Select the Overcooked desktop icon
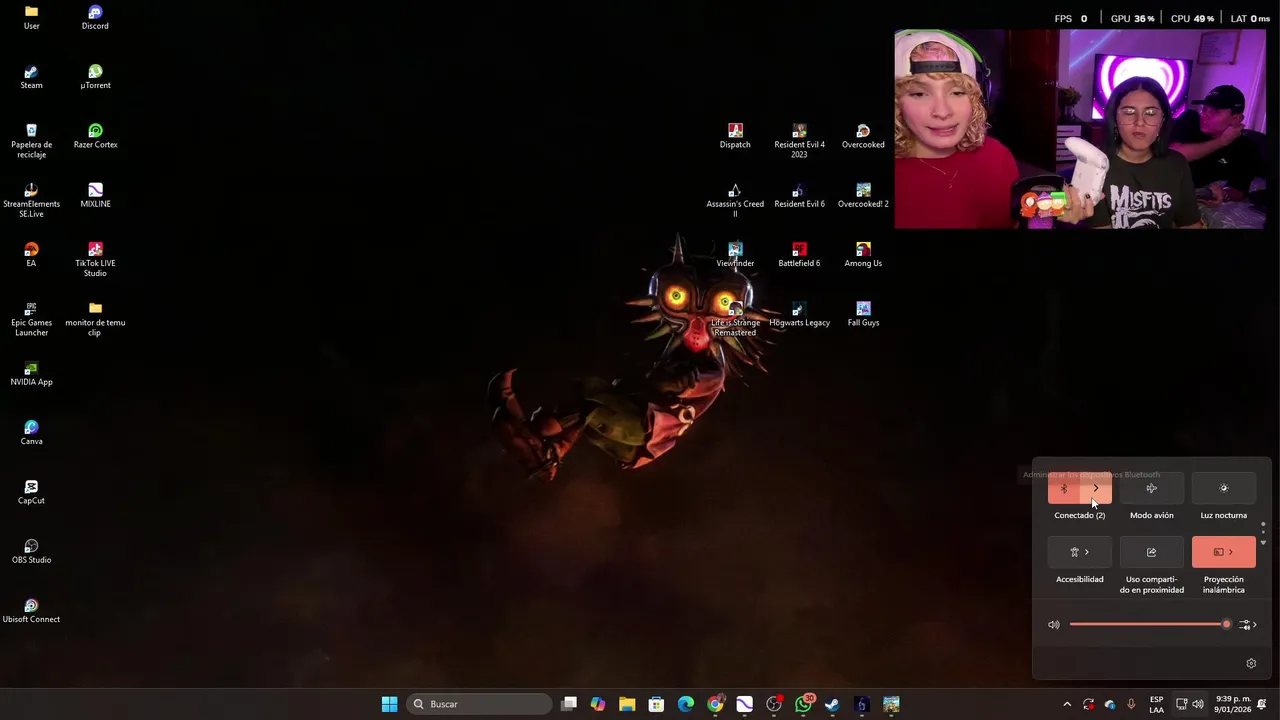 (x=863, y=136)
